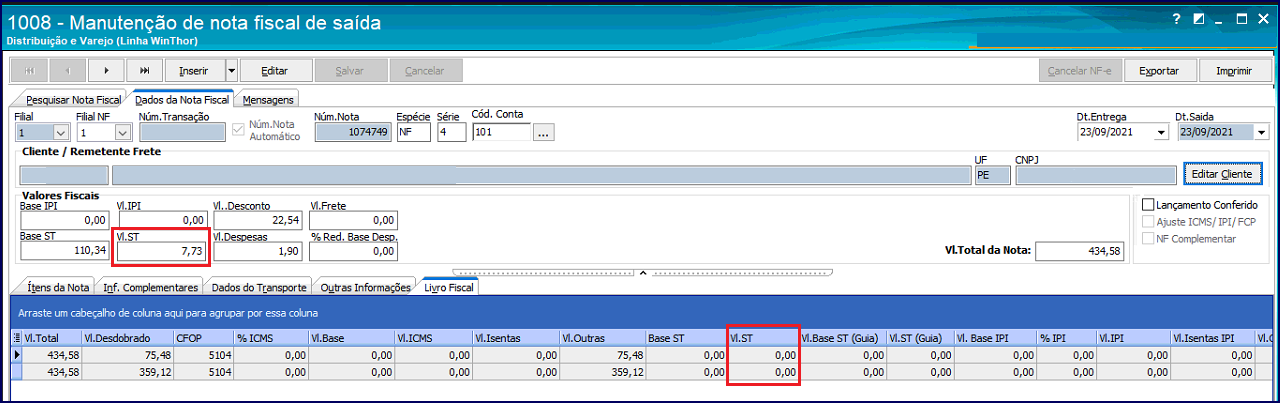Open the grid column chooser icon
The width and height of the screenshot is (1280, 403).
point(15,338)
